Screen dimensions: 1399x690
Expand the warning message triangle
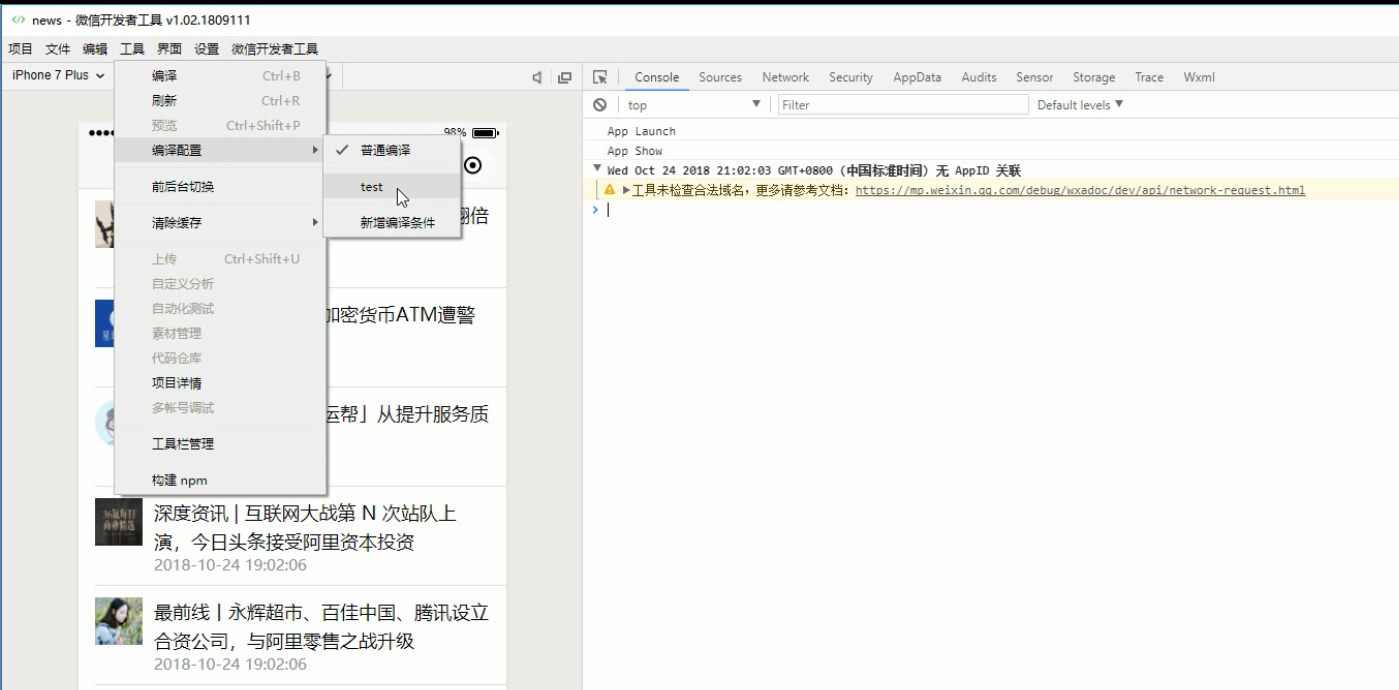626,190
